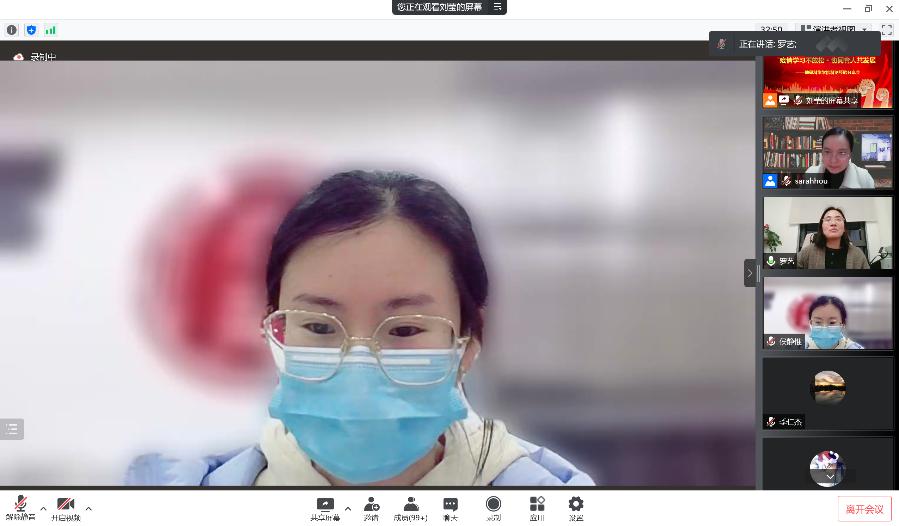
Task: Open the Settings gear icon
Action: click(576, 505)
